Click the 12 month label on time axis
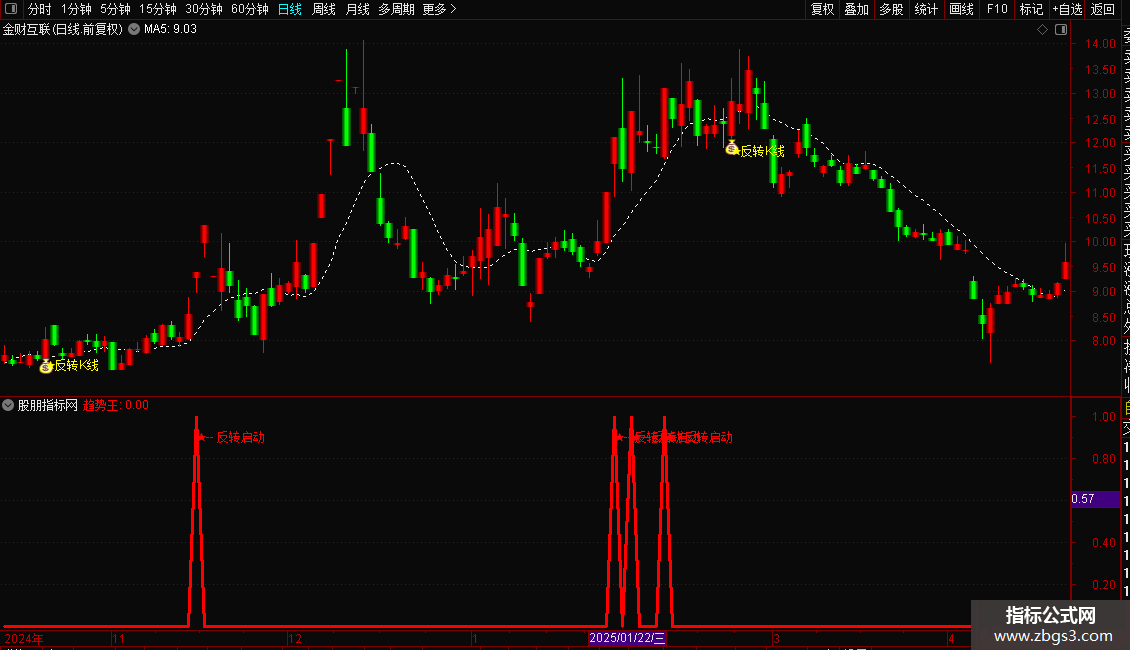 coord(294,639)
